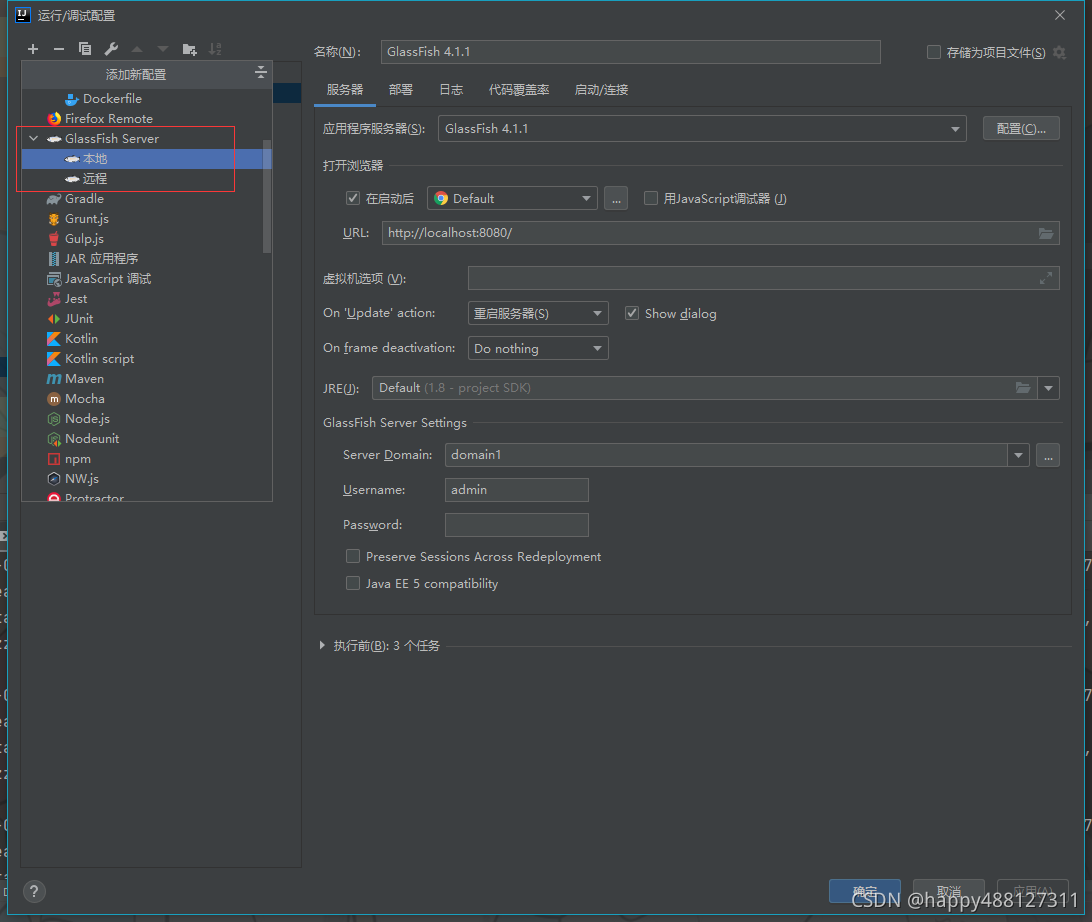Click the collapse icon in the add-new-configuration popup header
Image resolution: width=1092 pixels, height=922 pixels.
tap(260, 72)
